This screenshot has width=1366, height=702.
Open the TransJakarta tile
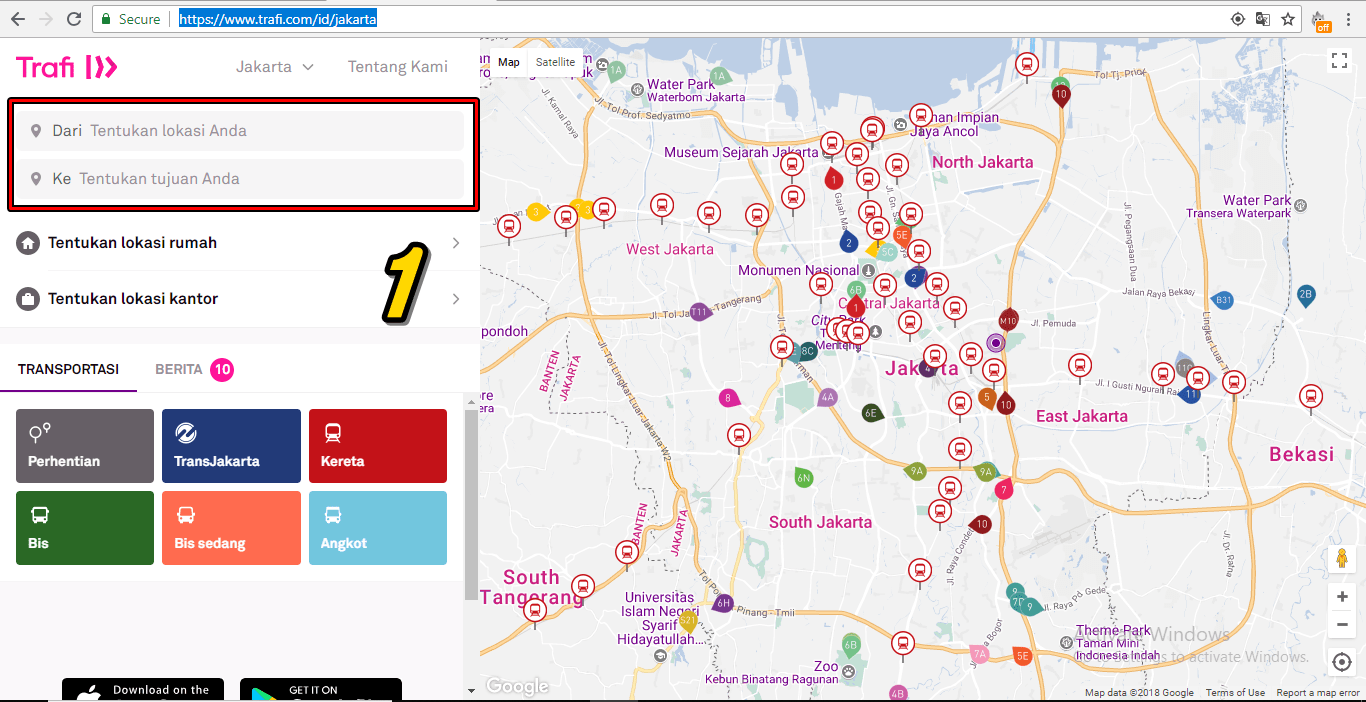(231, 446)
